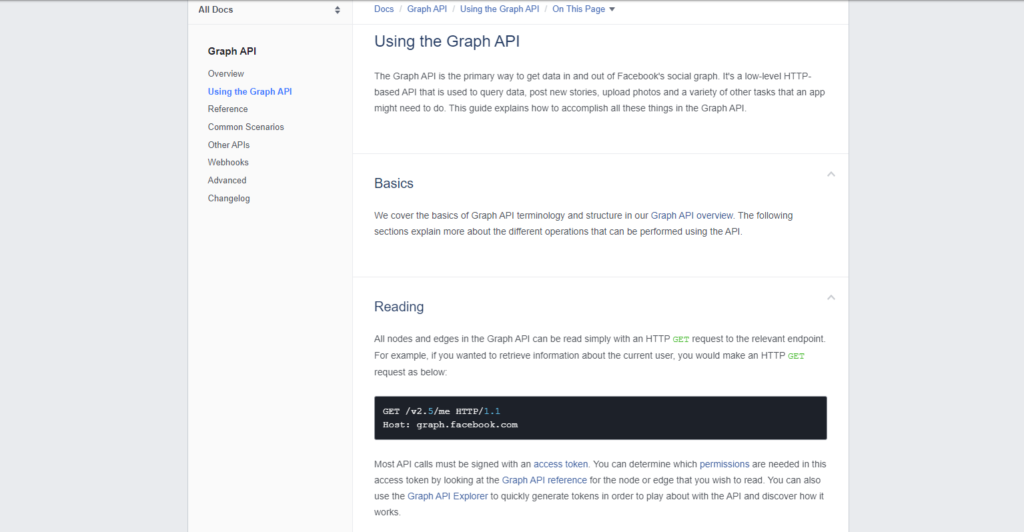Expand the On This Page dropdown
The height and width of the screenshot is (532, 1024).
point(583,9)
